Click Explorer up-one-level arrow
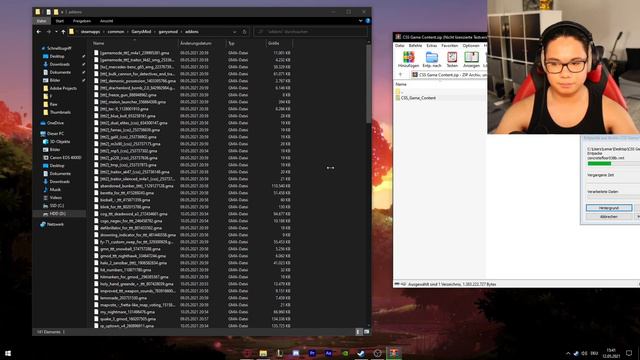This screenshot has height=360, width=640. tap(63, 31)
